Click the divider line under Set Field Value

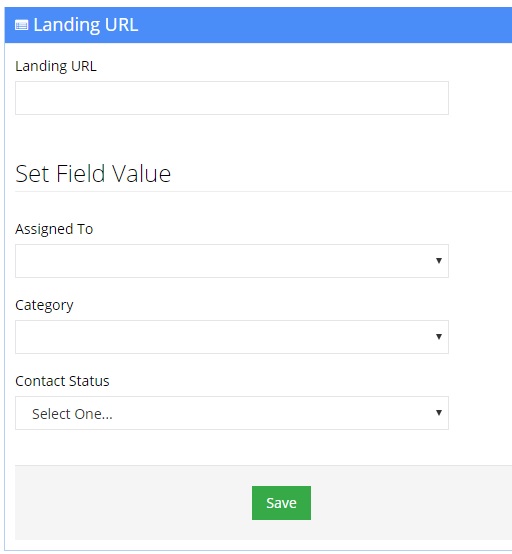(263, 191)
